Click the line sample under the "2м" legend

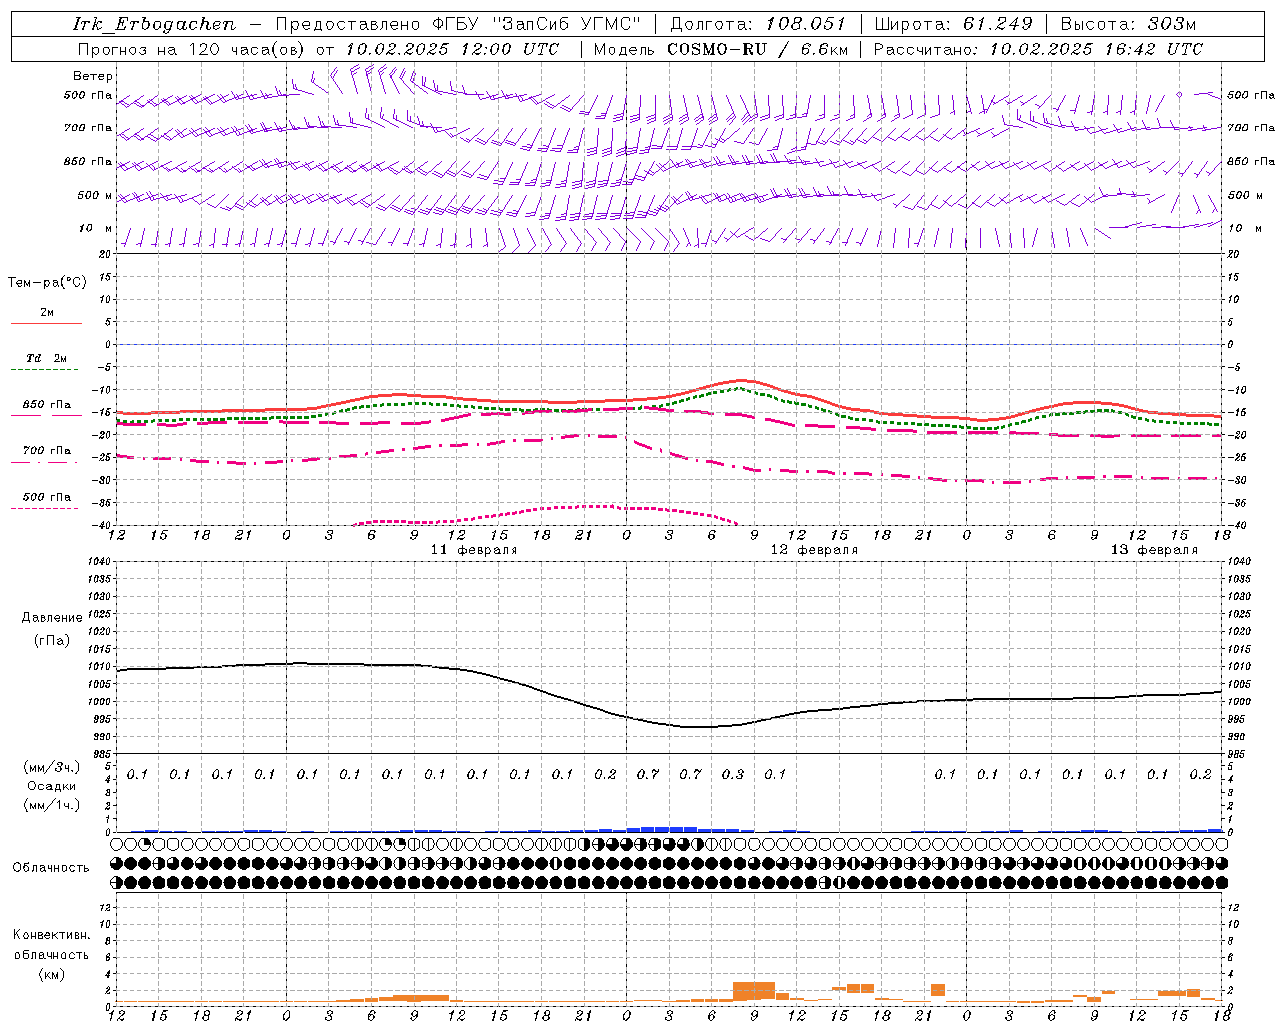(46, 324)
